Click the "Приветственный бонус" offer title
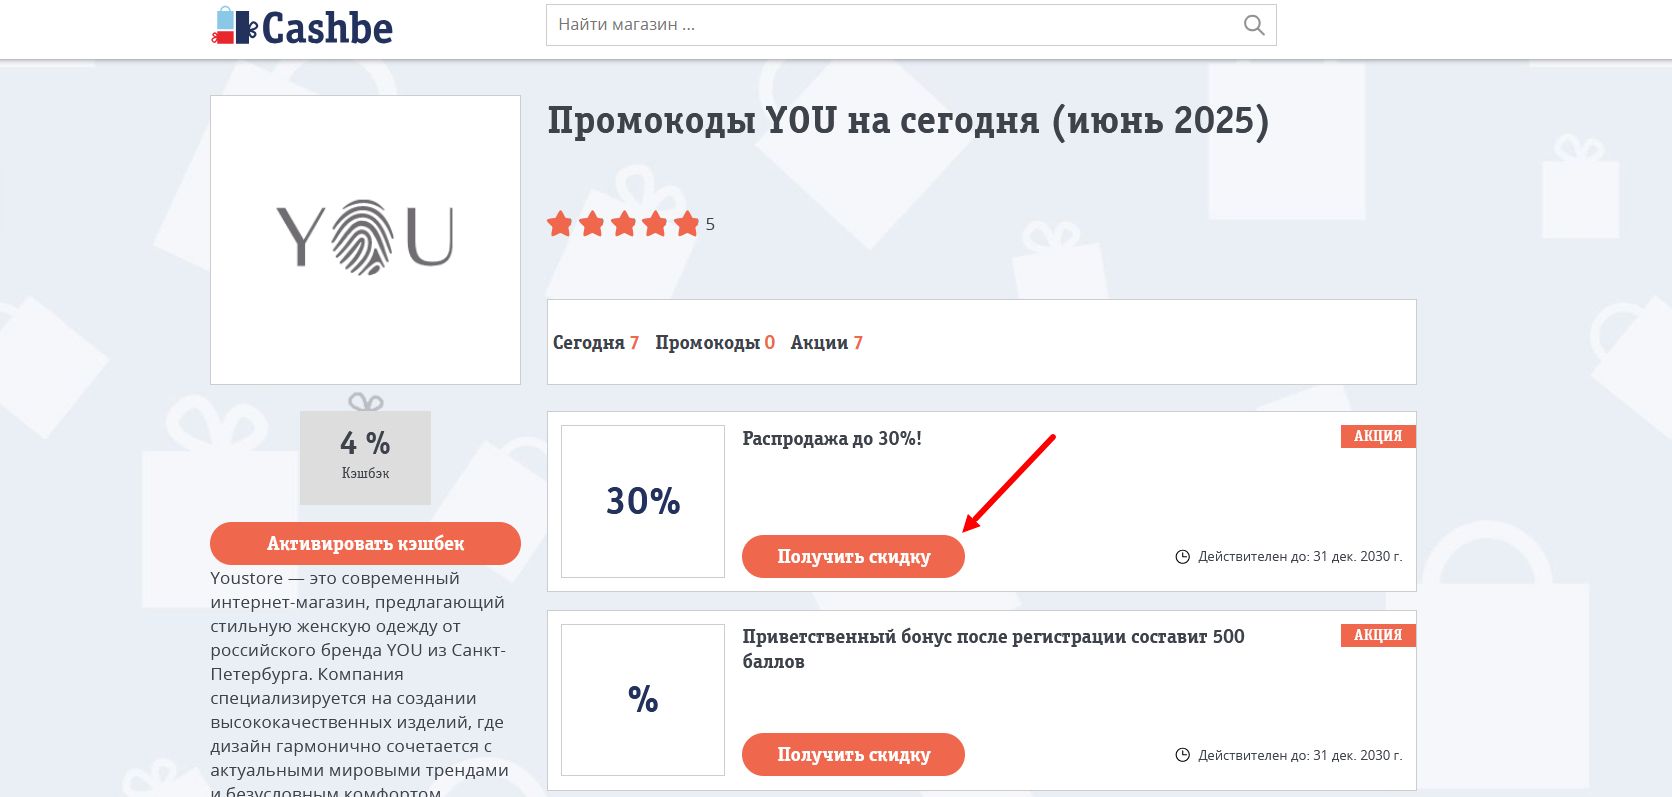 (993, 648)
